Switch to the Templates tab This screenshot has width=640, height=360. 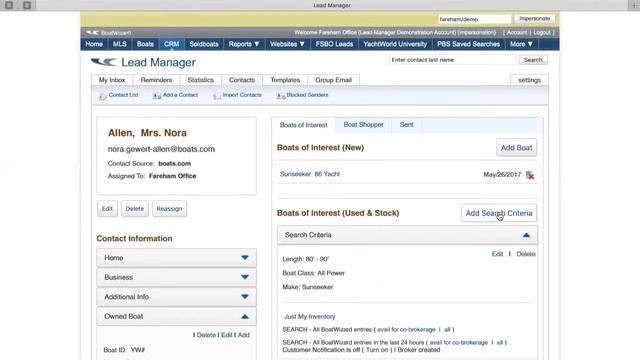tap(285, 80)
